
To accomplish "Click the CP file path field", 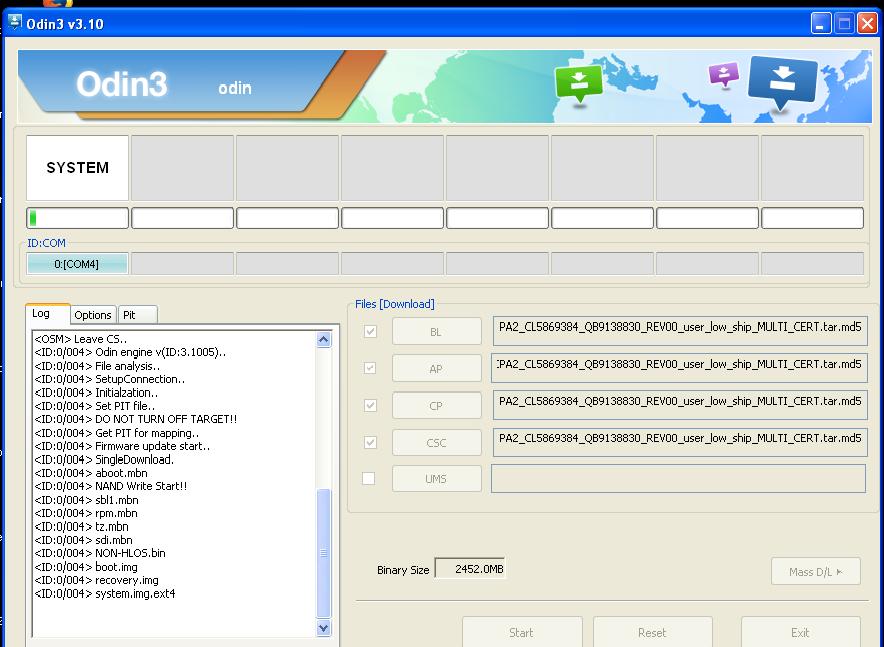I will click(680, 405).
